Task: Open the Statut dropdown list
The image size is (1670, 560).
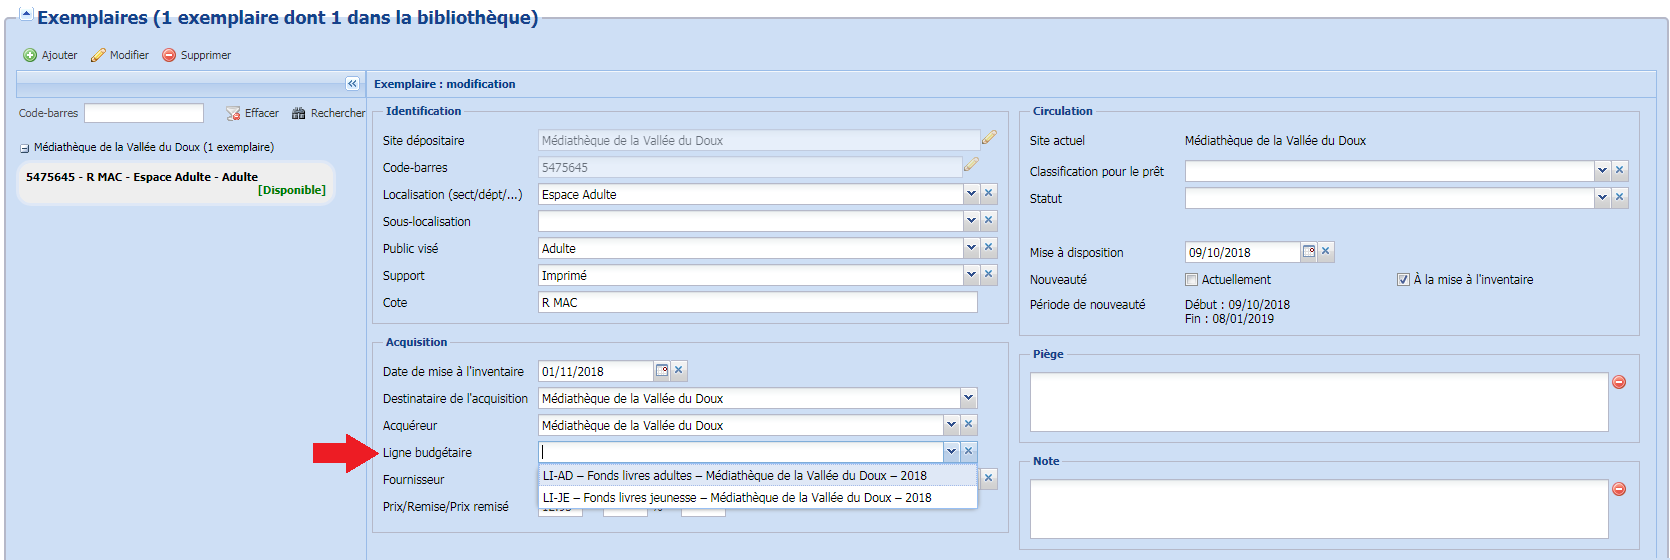Action: click(x=1602, y=198)
